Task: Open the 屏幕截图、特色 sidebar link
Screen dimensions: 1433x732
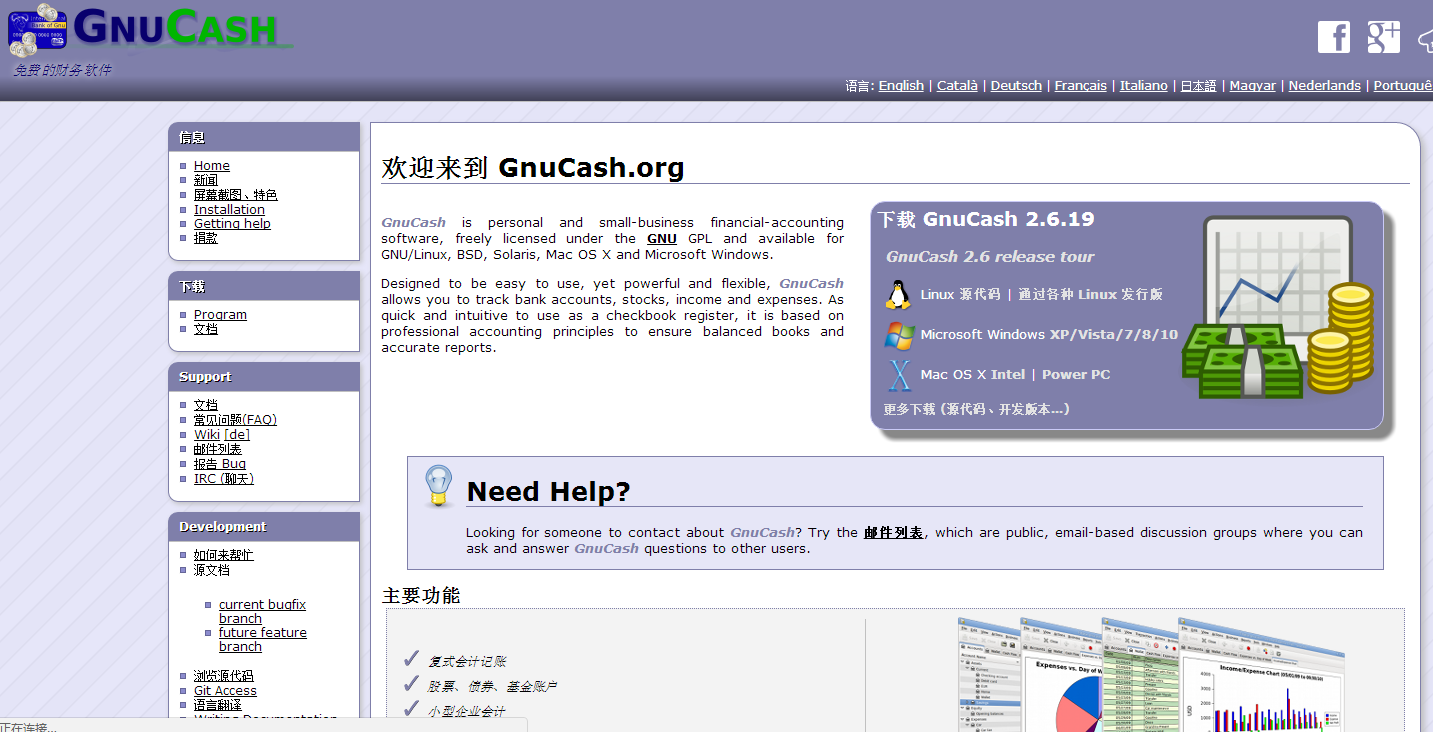Action: tap(236, 195)
